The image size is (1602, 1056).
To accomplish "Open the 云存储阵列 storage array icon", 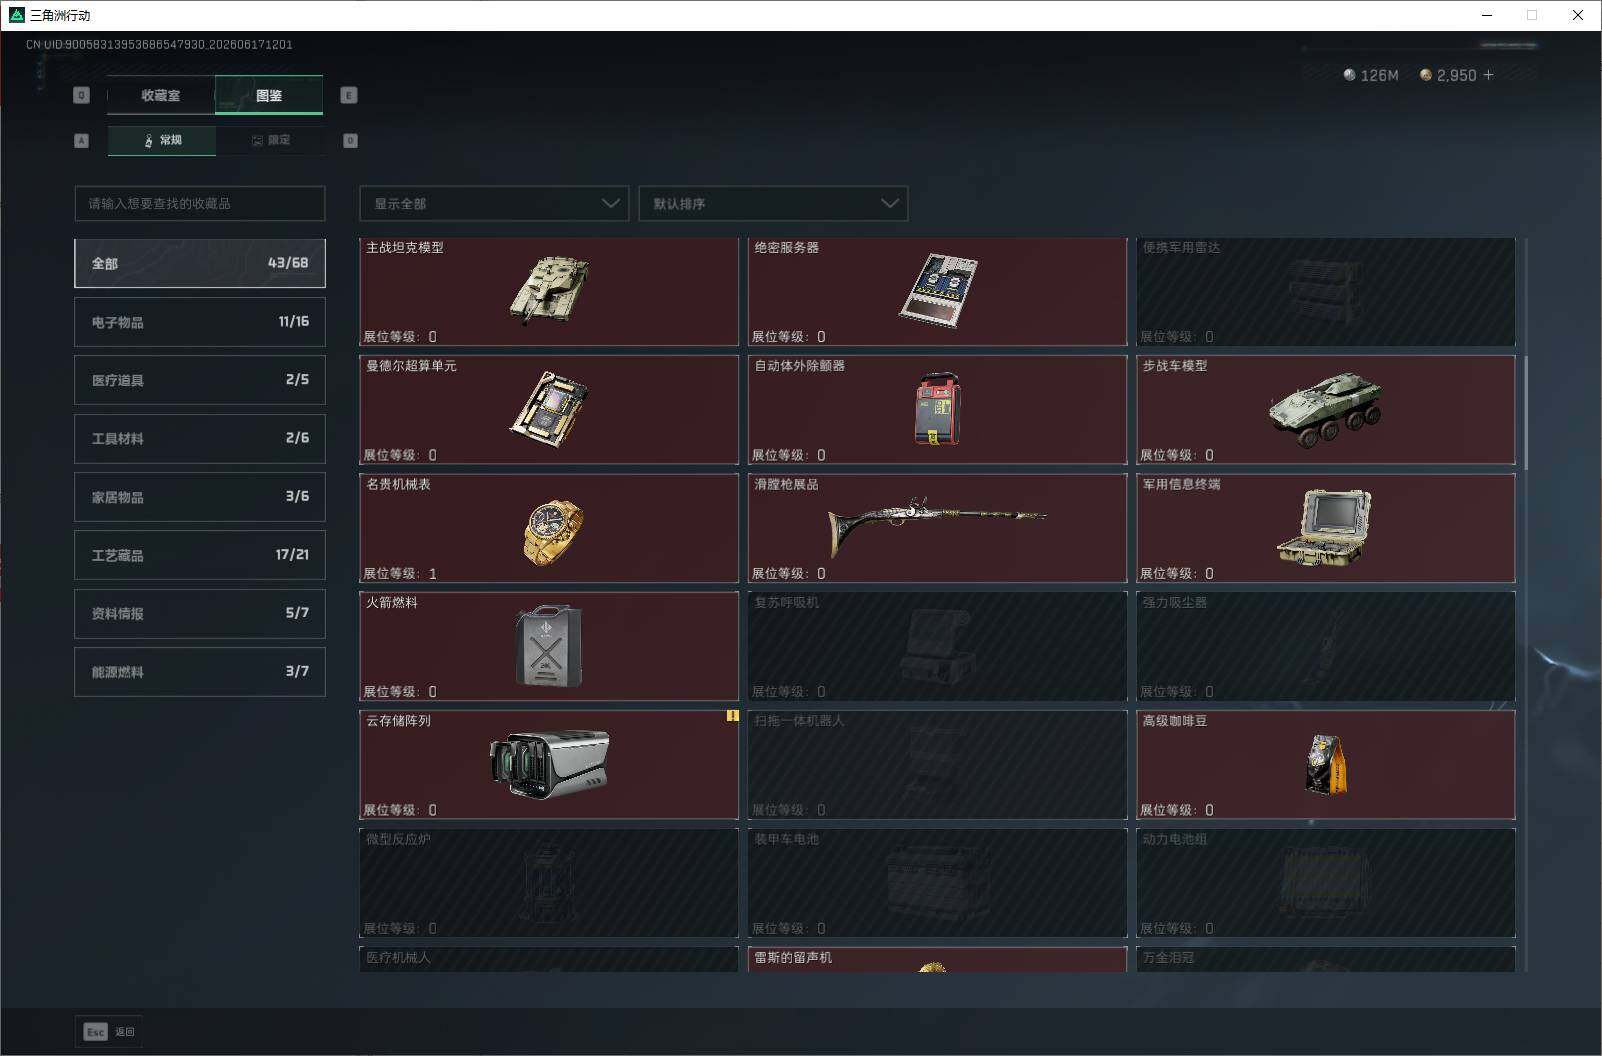I will point(549,764).
